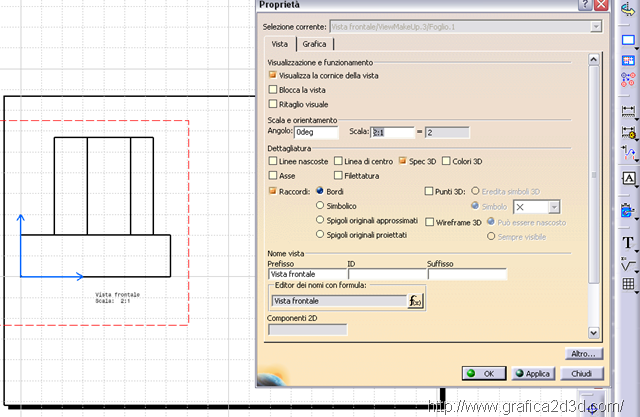Screen dimensions: 640x417
Task: Click the framed text 'A' icon
Action: [628, 177]
